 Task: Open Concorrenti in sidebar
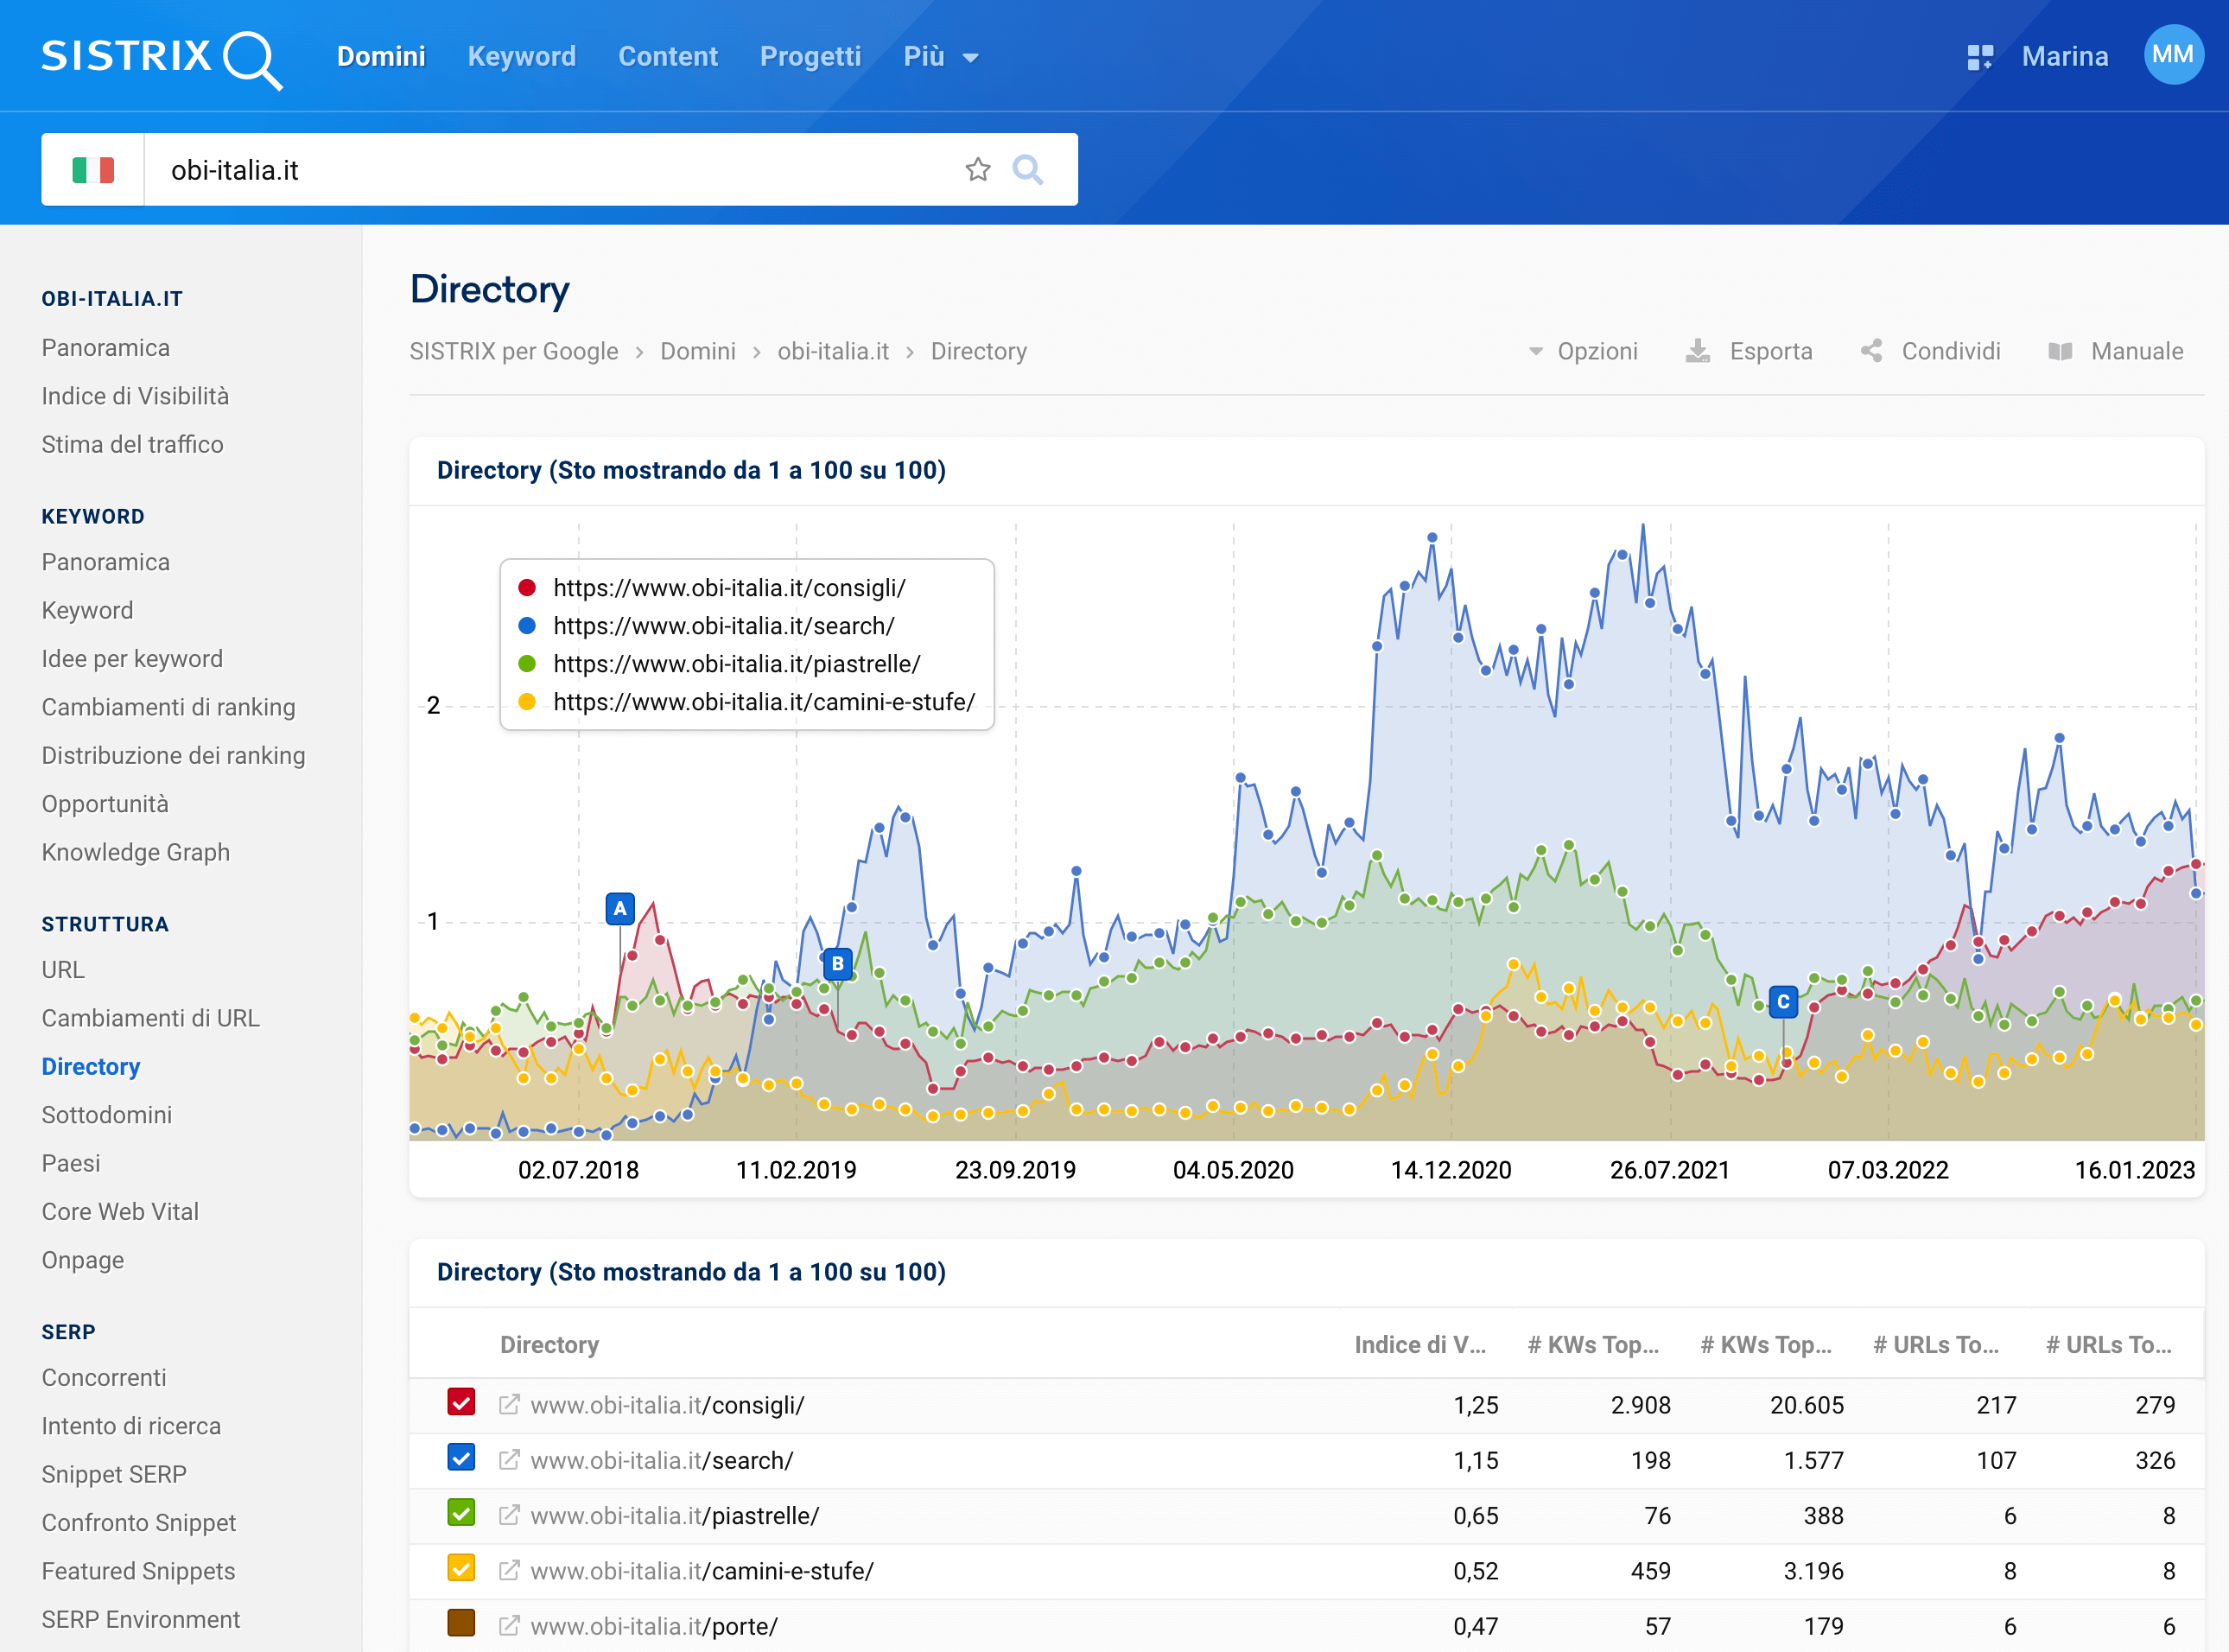point(104,1378)
